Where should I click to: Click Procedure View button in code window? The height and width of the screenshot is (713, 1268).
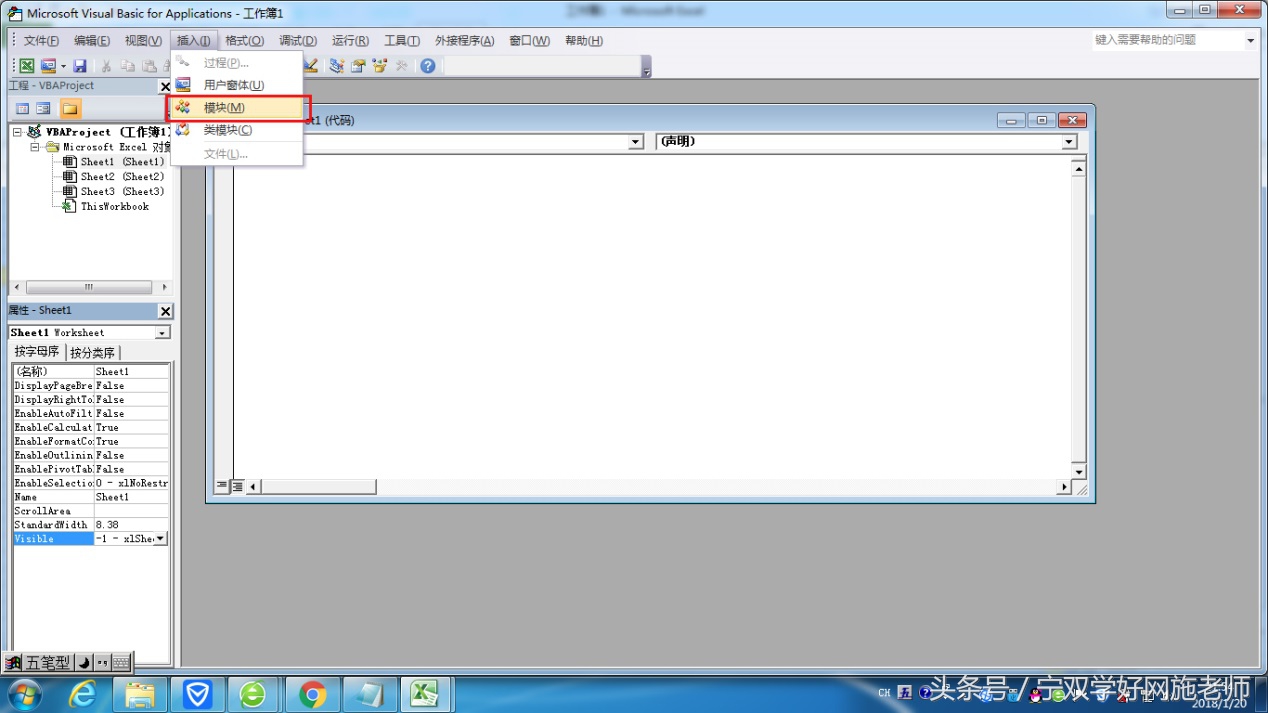click(x=222, y=487)
